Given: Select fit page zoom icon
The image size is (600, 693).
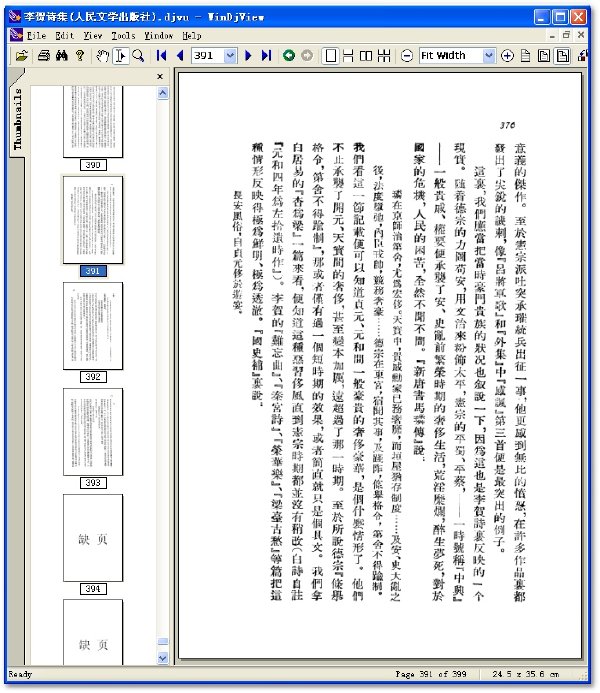Looking at the screenshot, I should tap(544, 56).
